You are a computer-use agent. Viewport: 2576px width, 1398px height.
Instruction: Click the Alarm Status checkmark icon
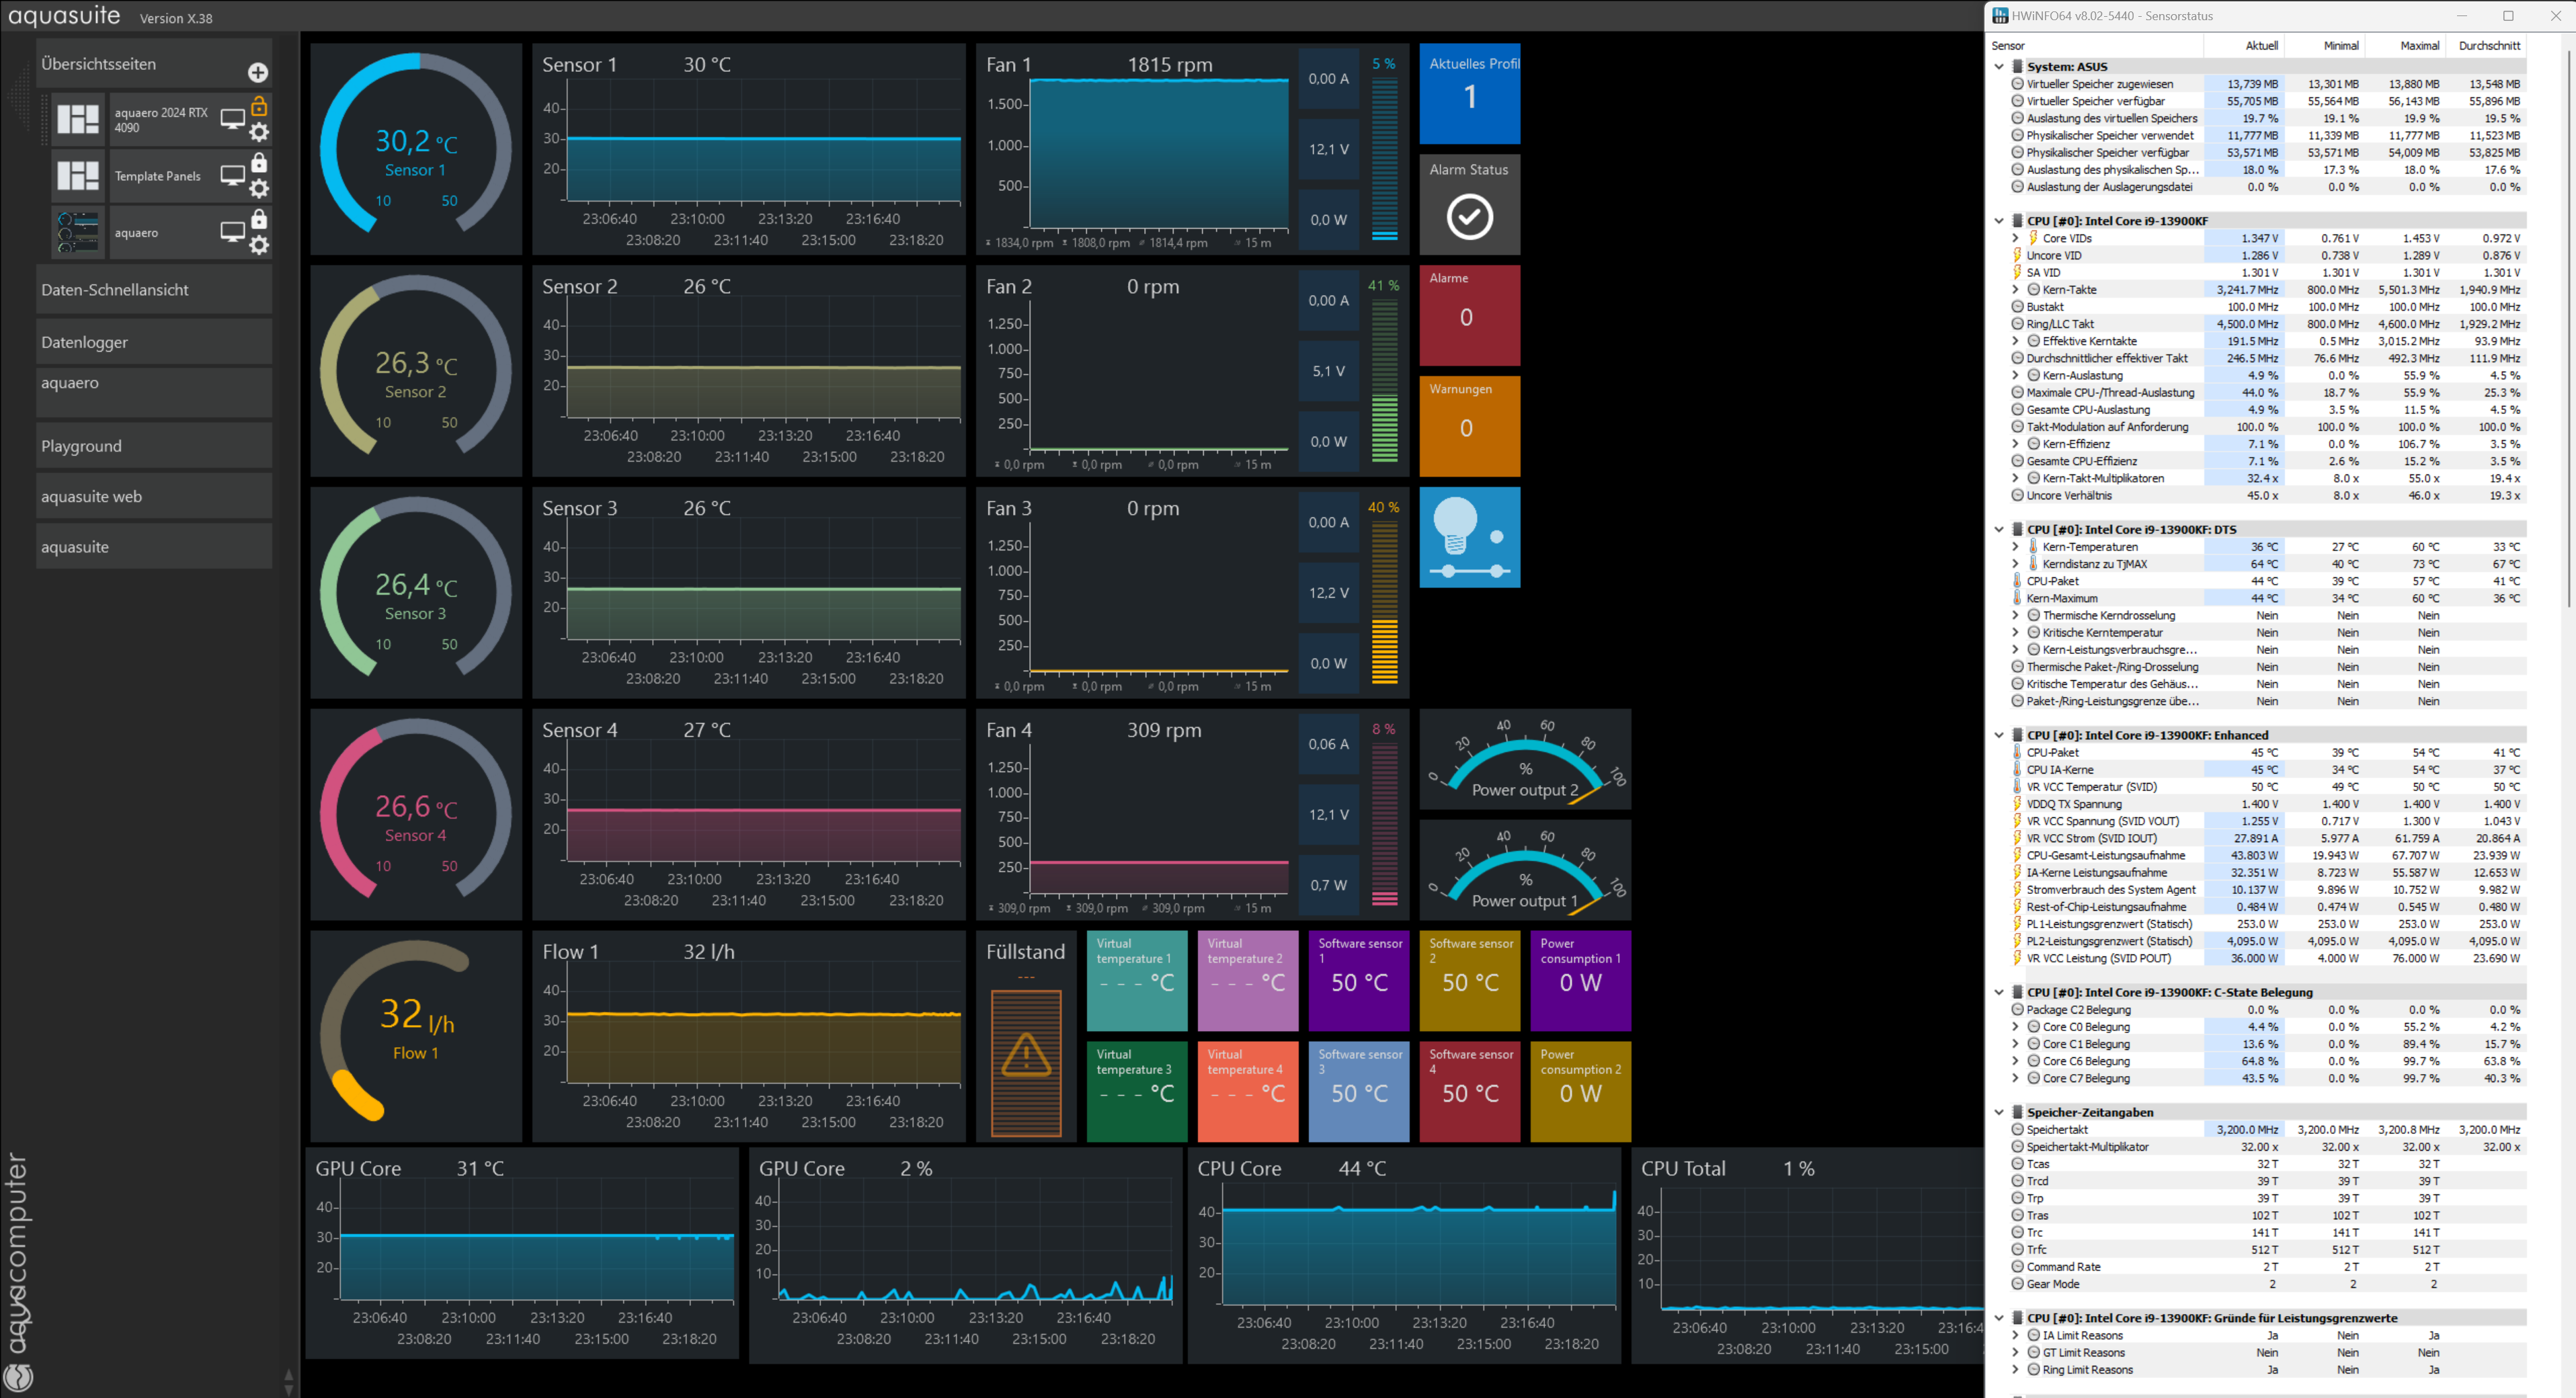coord(1469,216)
